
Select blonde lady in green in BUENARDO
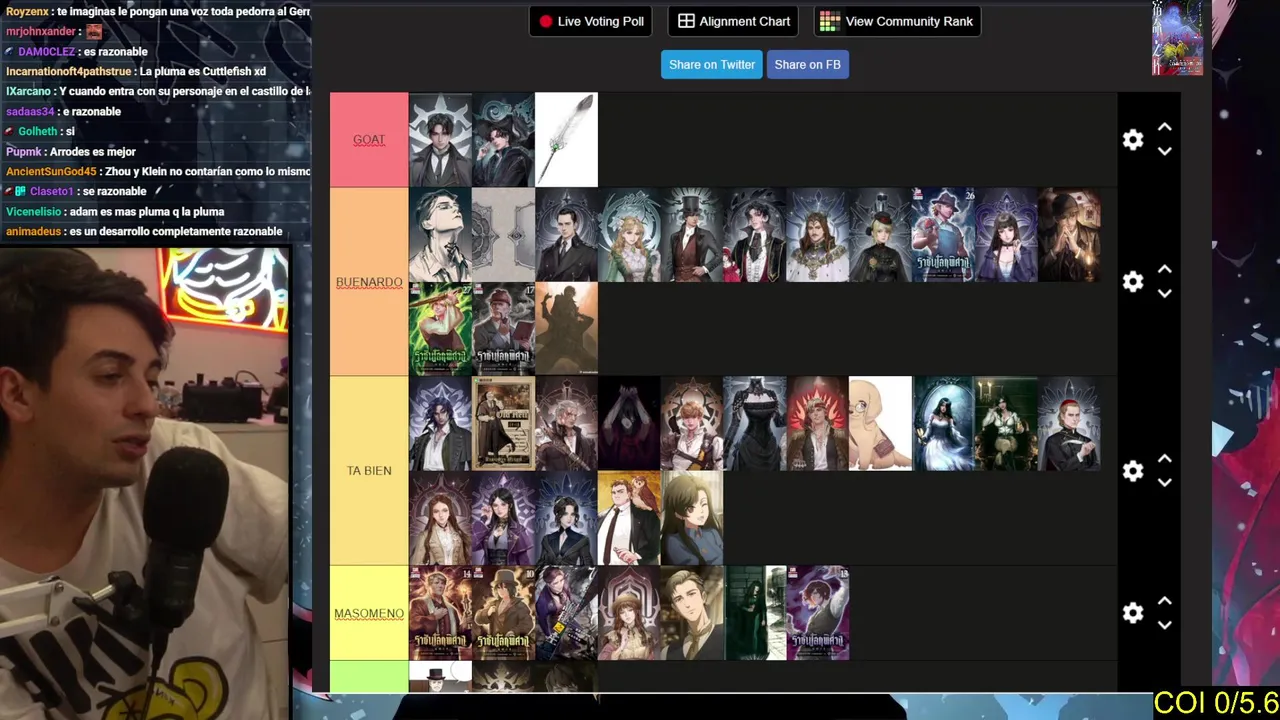point(629,235)
